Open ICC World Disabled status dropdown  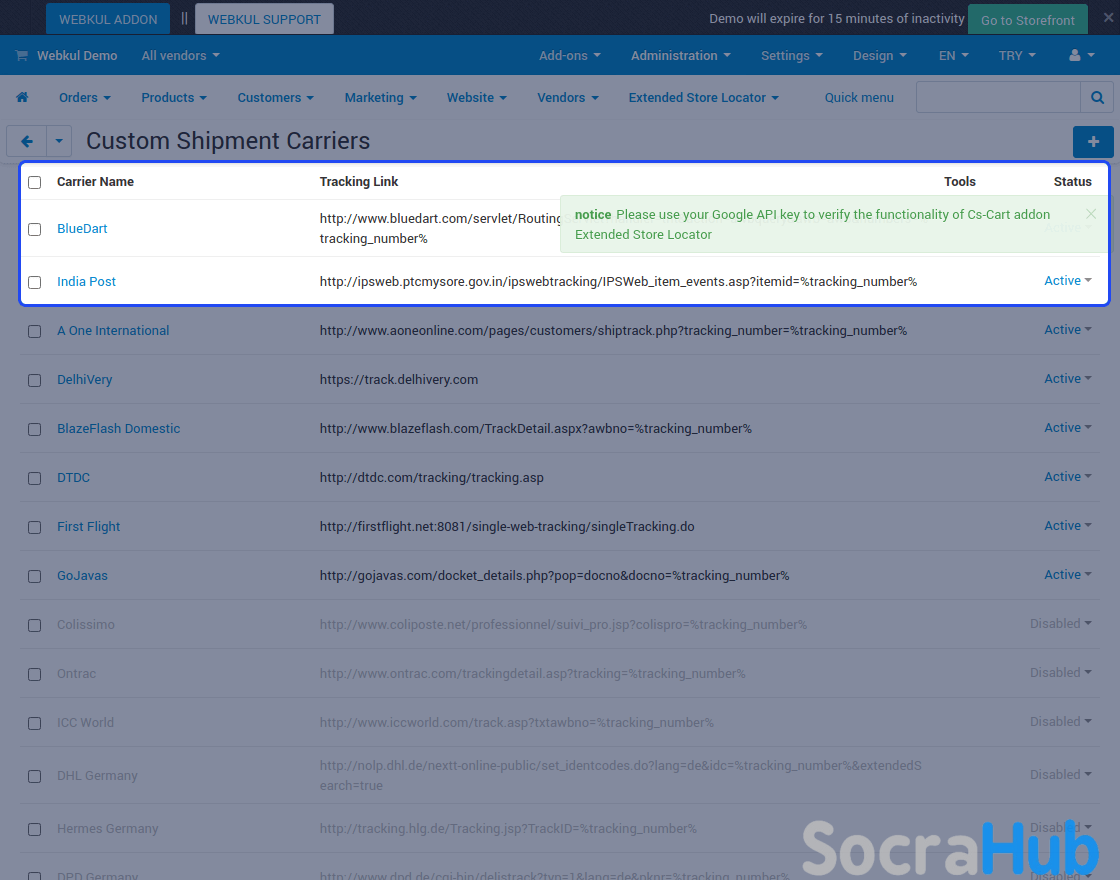[x=1061, y=721]
